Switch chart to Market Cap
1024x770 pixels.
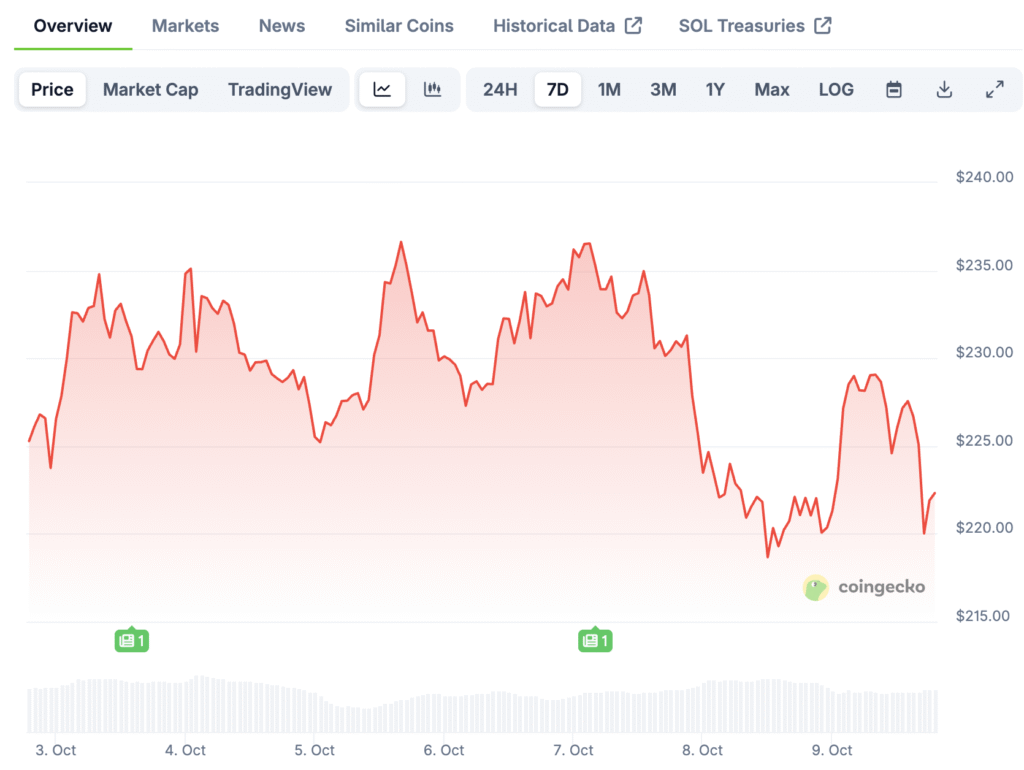150,90
